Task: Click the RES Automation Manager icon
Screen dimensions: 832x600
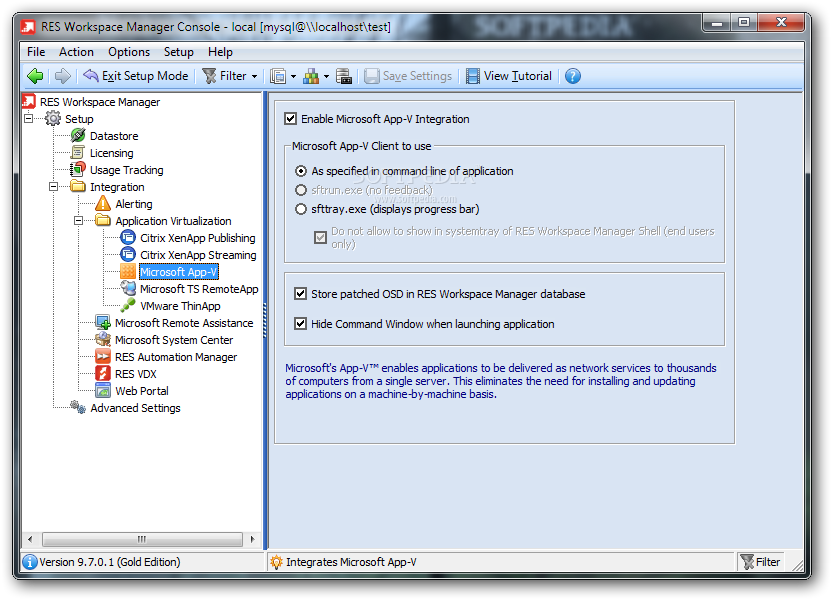Action: coord(103,356)
